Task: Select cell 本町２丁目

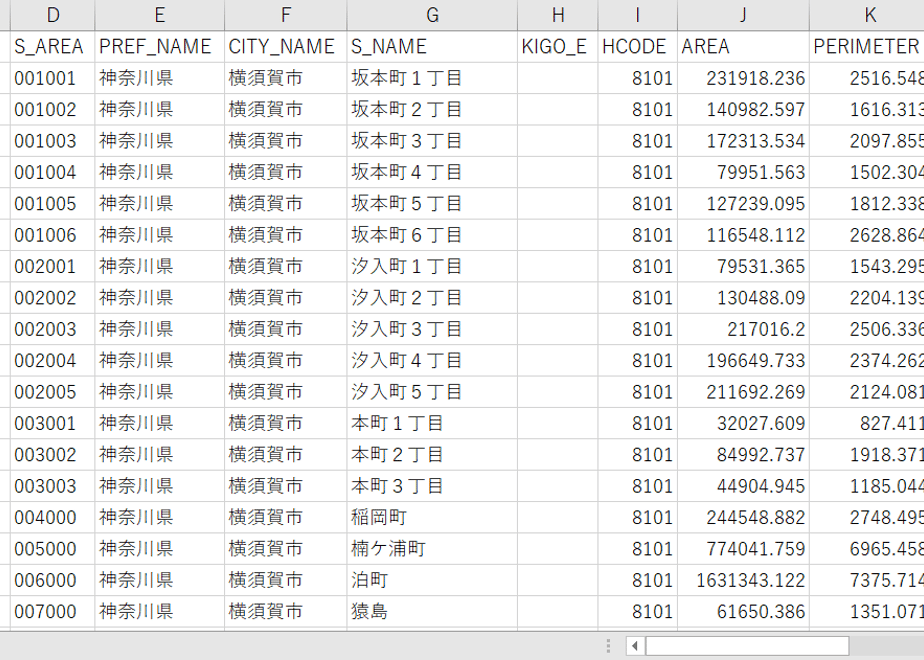Action: click(432, 455)
